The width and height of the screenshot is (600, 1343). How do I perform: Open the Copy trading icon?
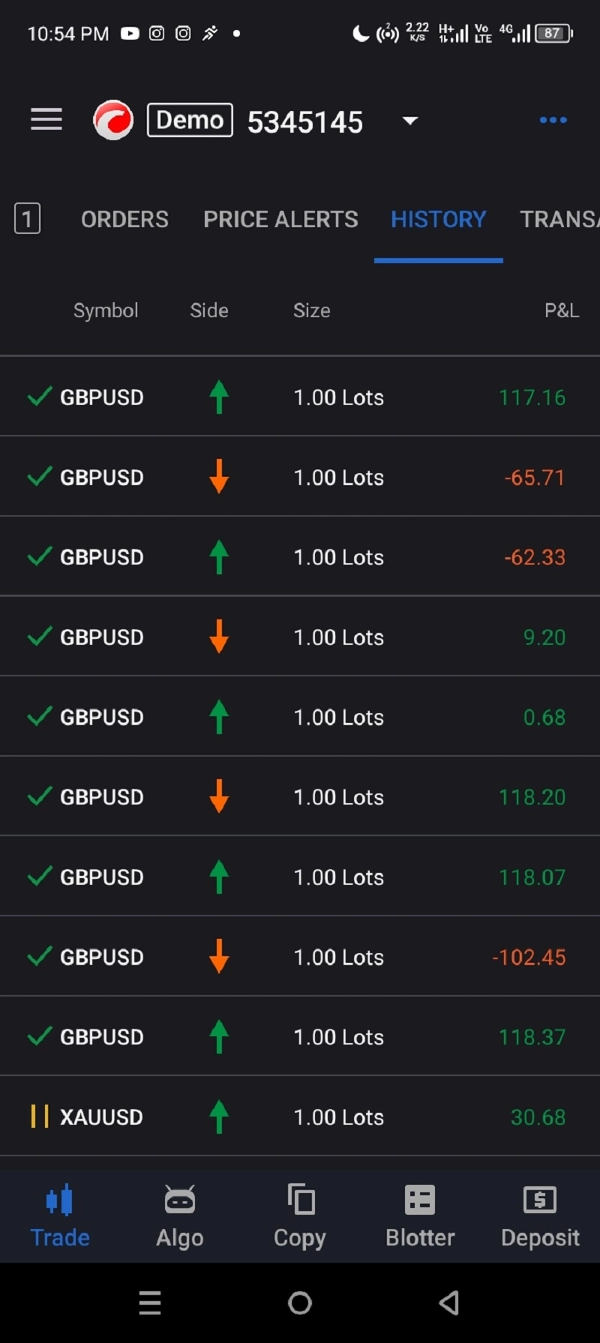click(300, 1199)
